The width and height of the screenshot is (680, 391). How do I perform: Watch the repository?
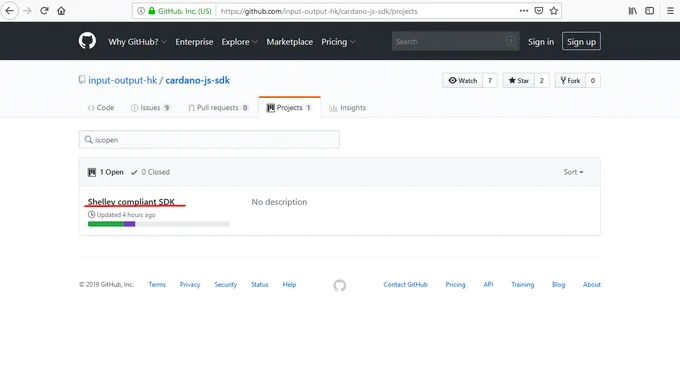(462, 81)
